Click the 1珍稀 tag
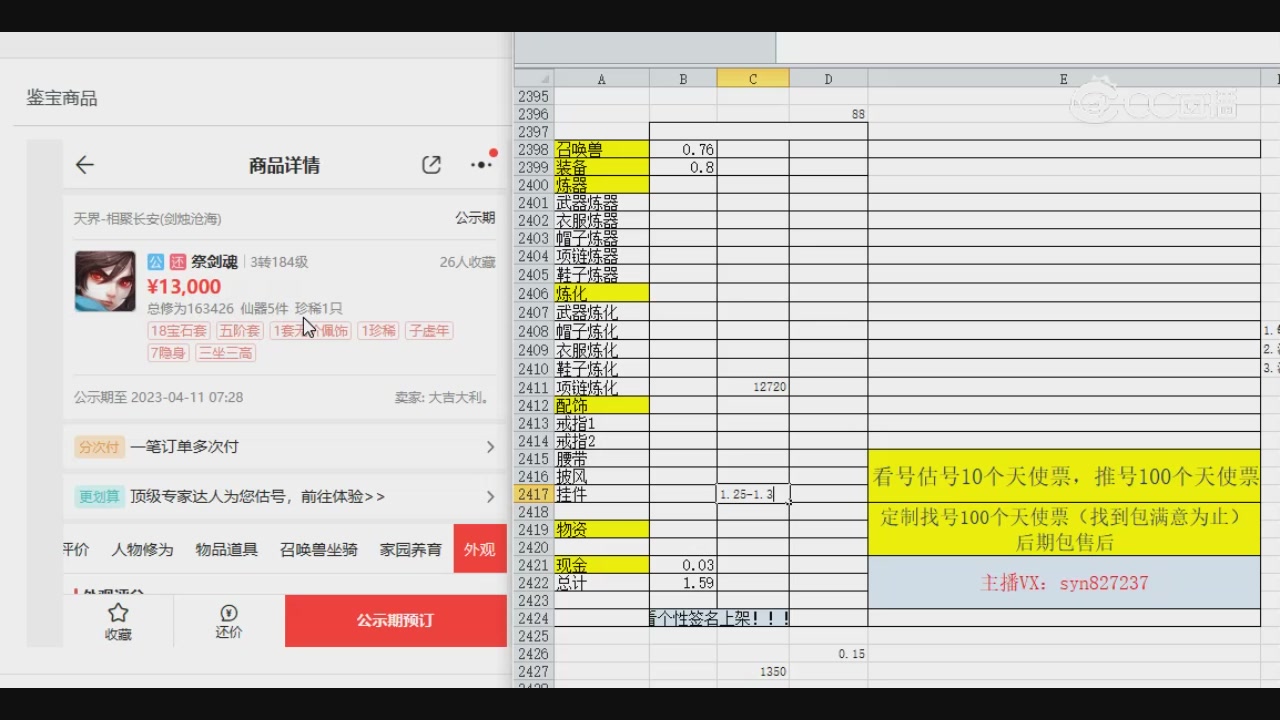The height and width of the screenshot is (720, 1280). (378, 331)
